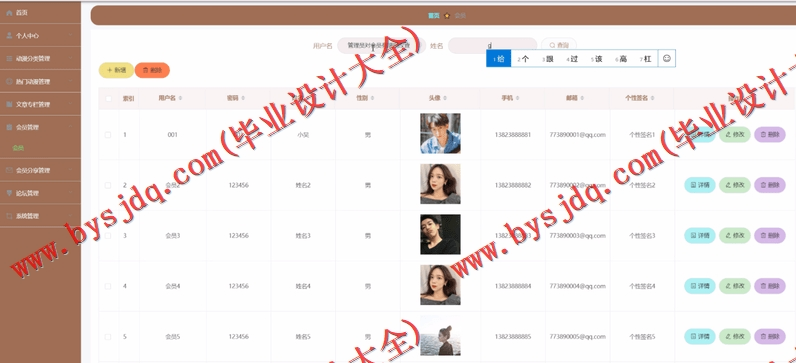Open avatar thumbnail of 会员3
This screenshot has height=363, width=796.
point(440,234)
